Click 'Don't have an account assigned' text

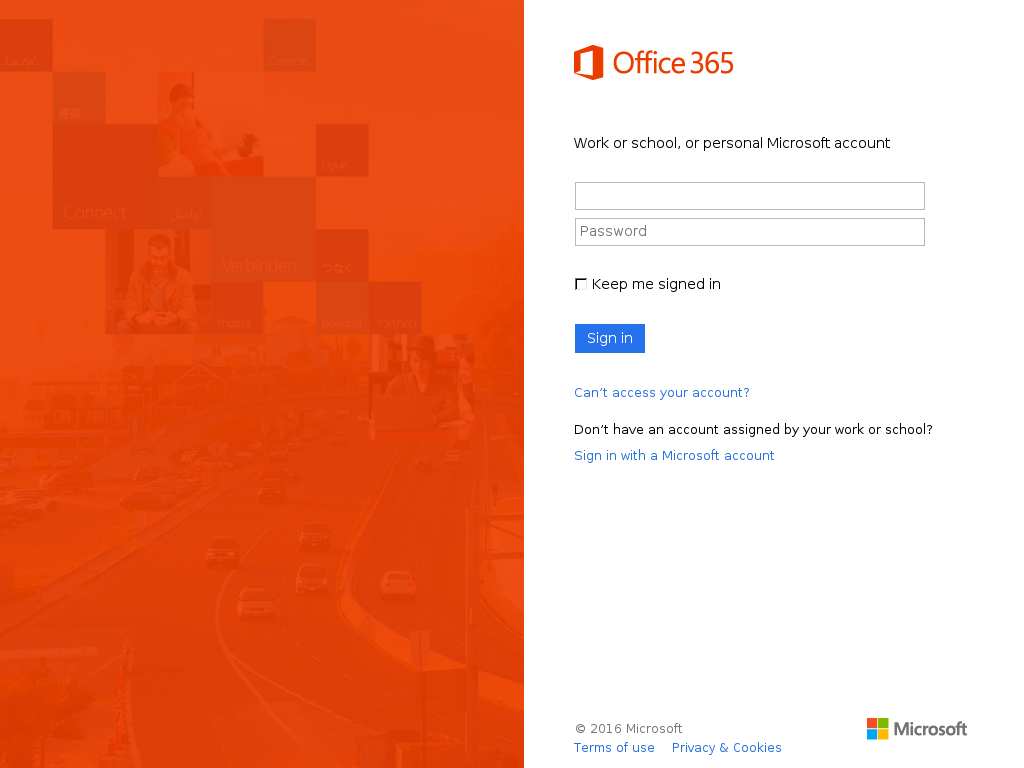point(753,429)
